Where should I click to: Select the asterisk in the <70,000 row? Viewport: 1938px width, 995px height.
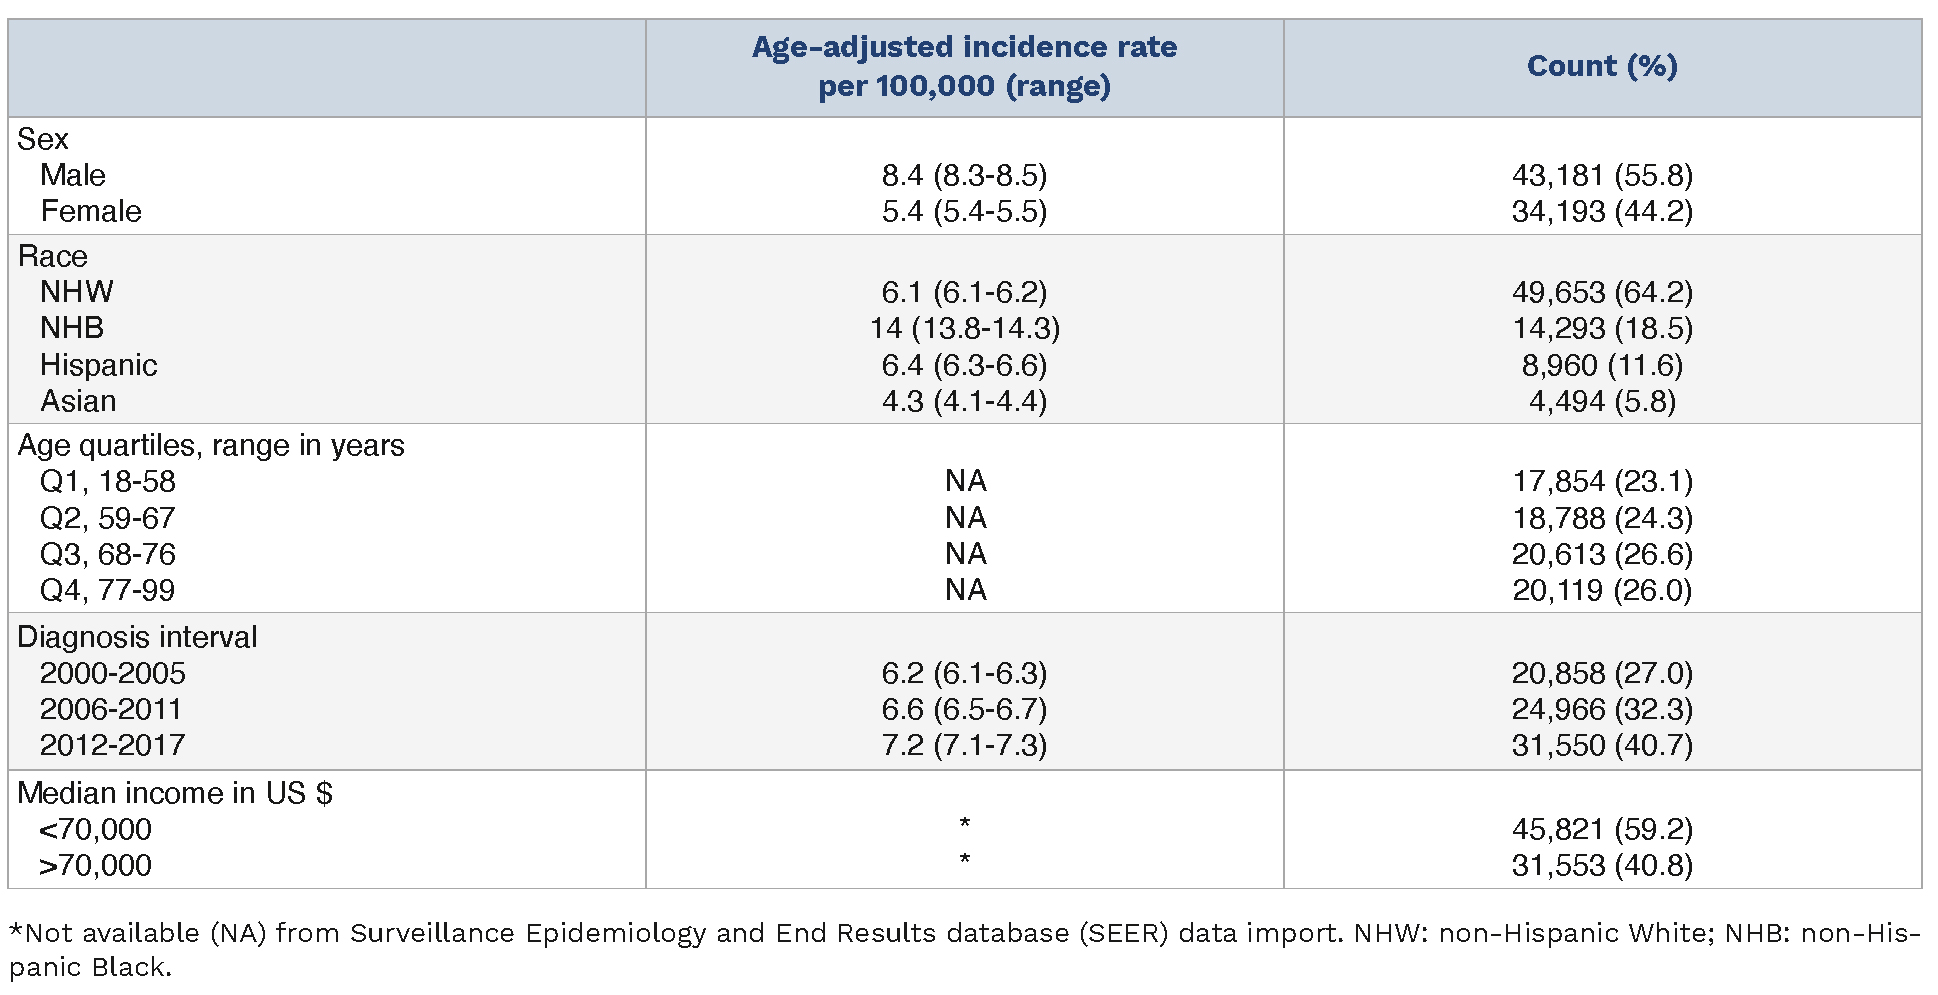(964, 825)
